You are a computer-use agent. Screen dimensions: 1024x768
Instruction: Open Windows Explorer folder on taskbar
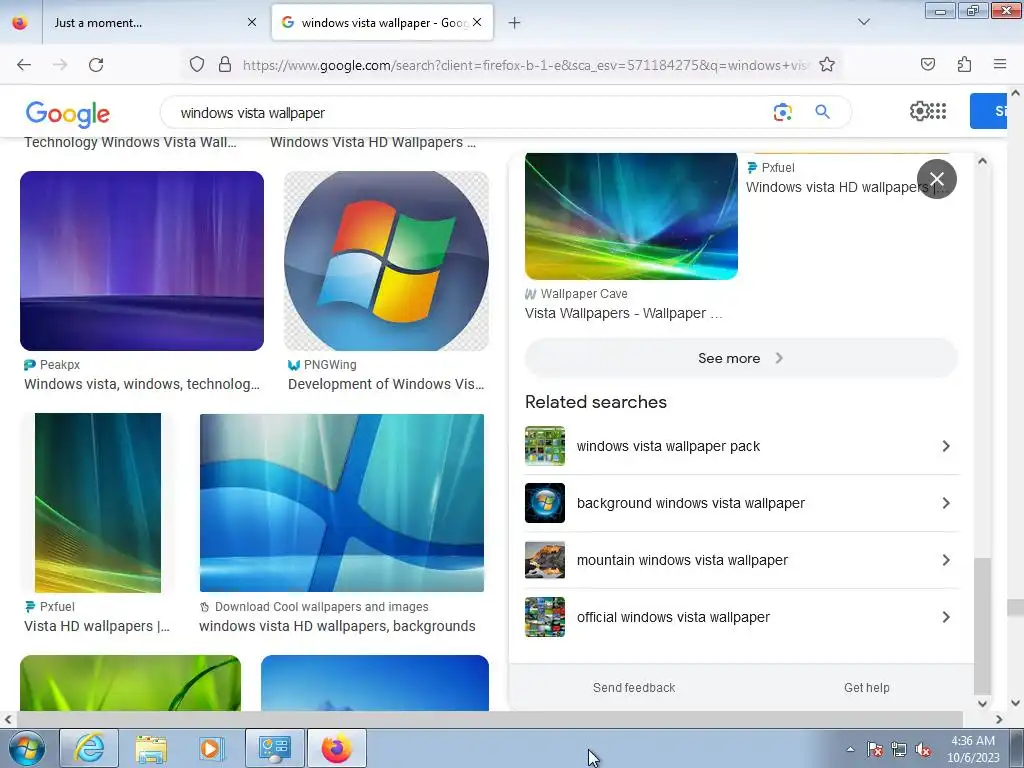[x=151, y=748]
